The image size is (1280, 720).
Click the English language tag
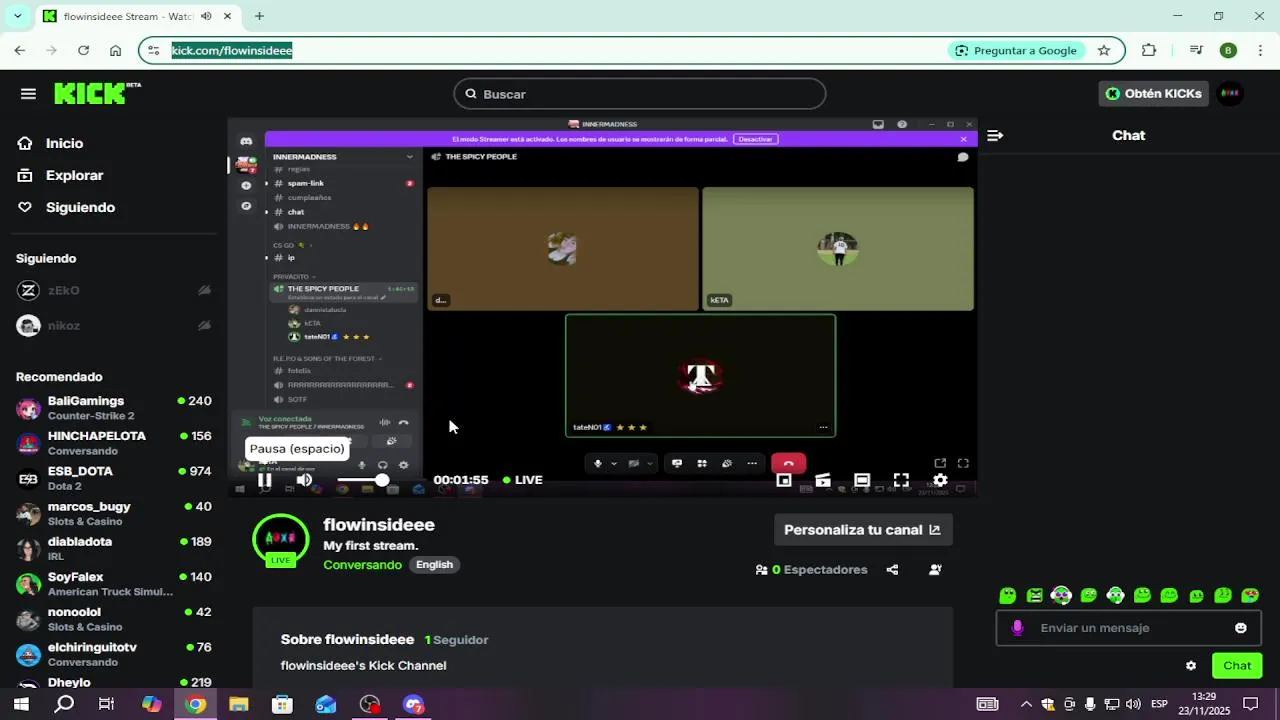tap(434, 565)
